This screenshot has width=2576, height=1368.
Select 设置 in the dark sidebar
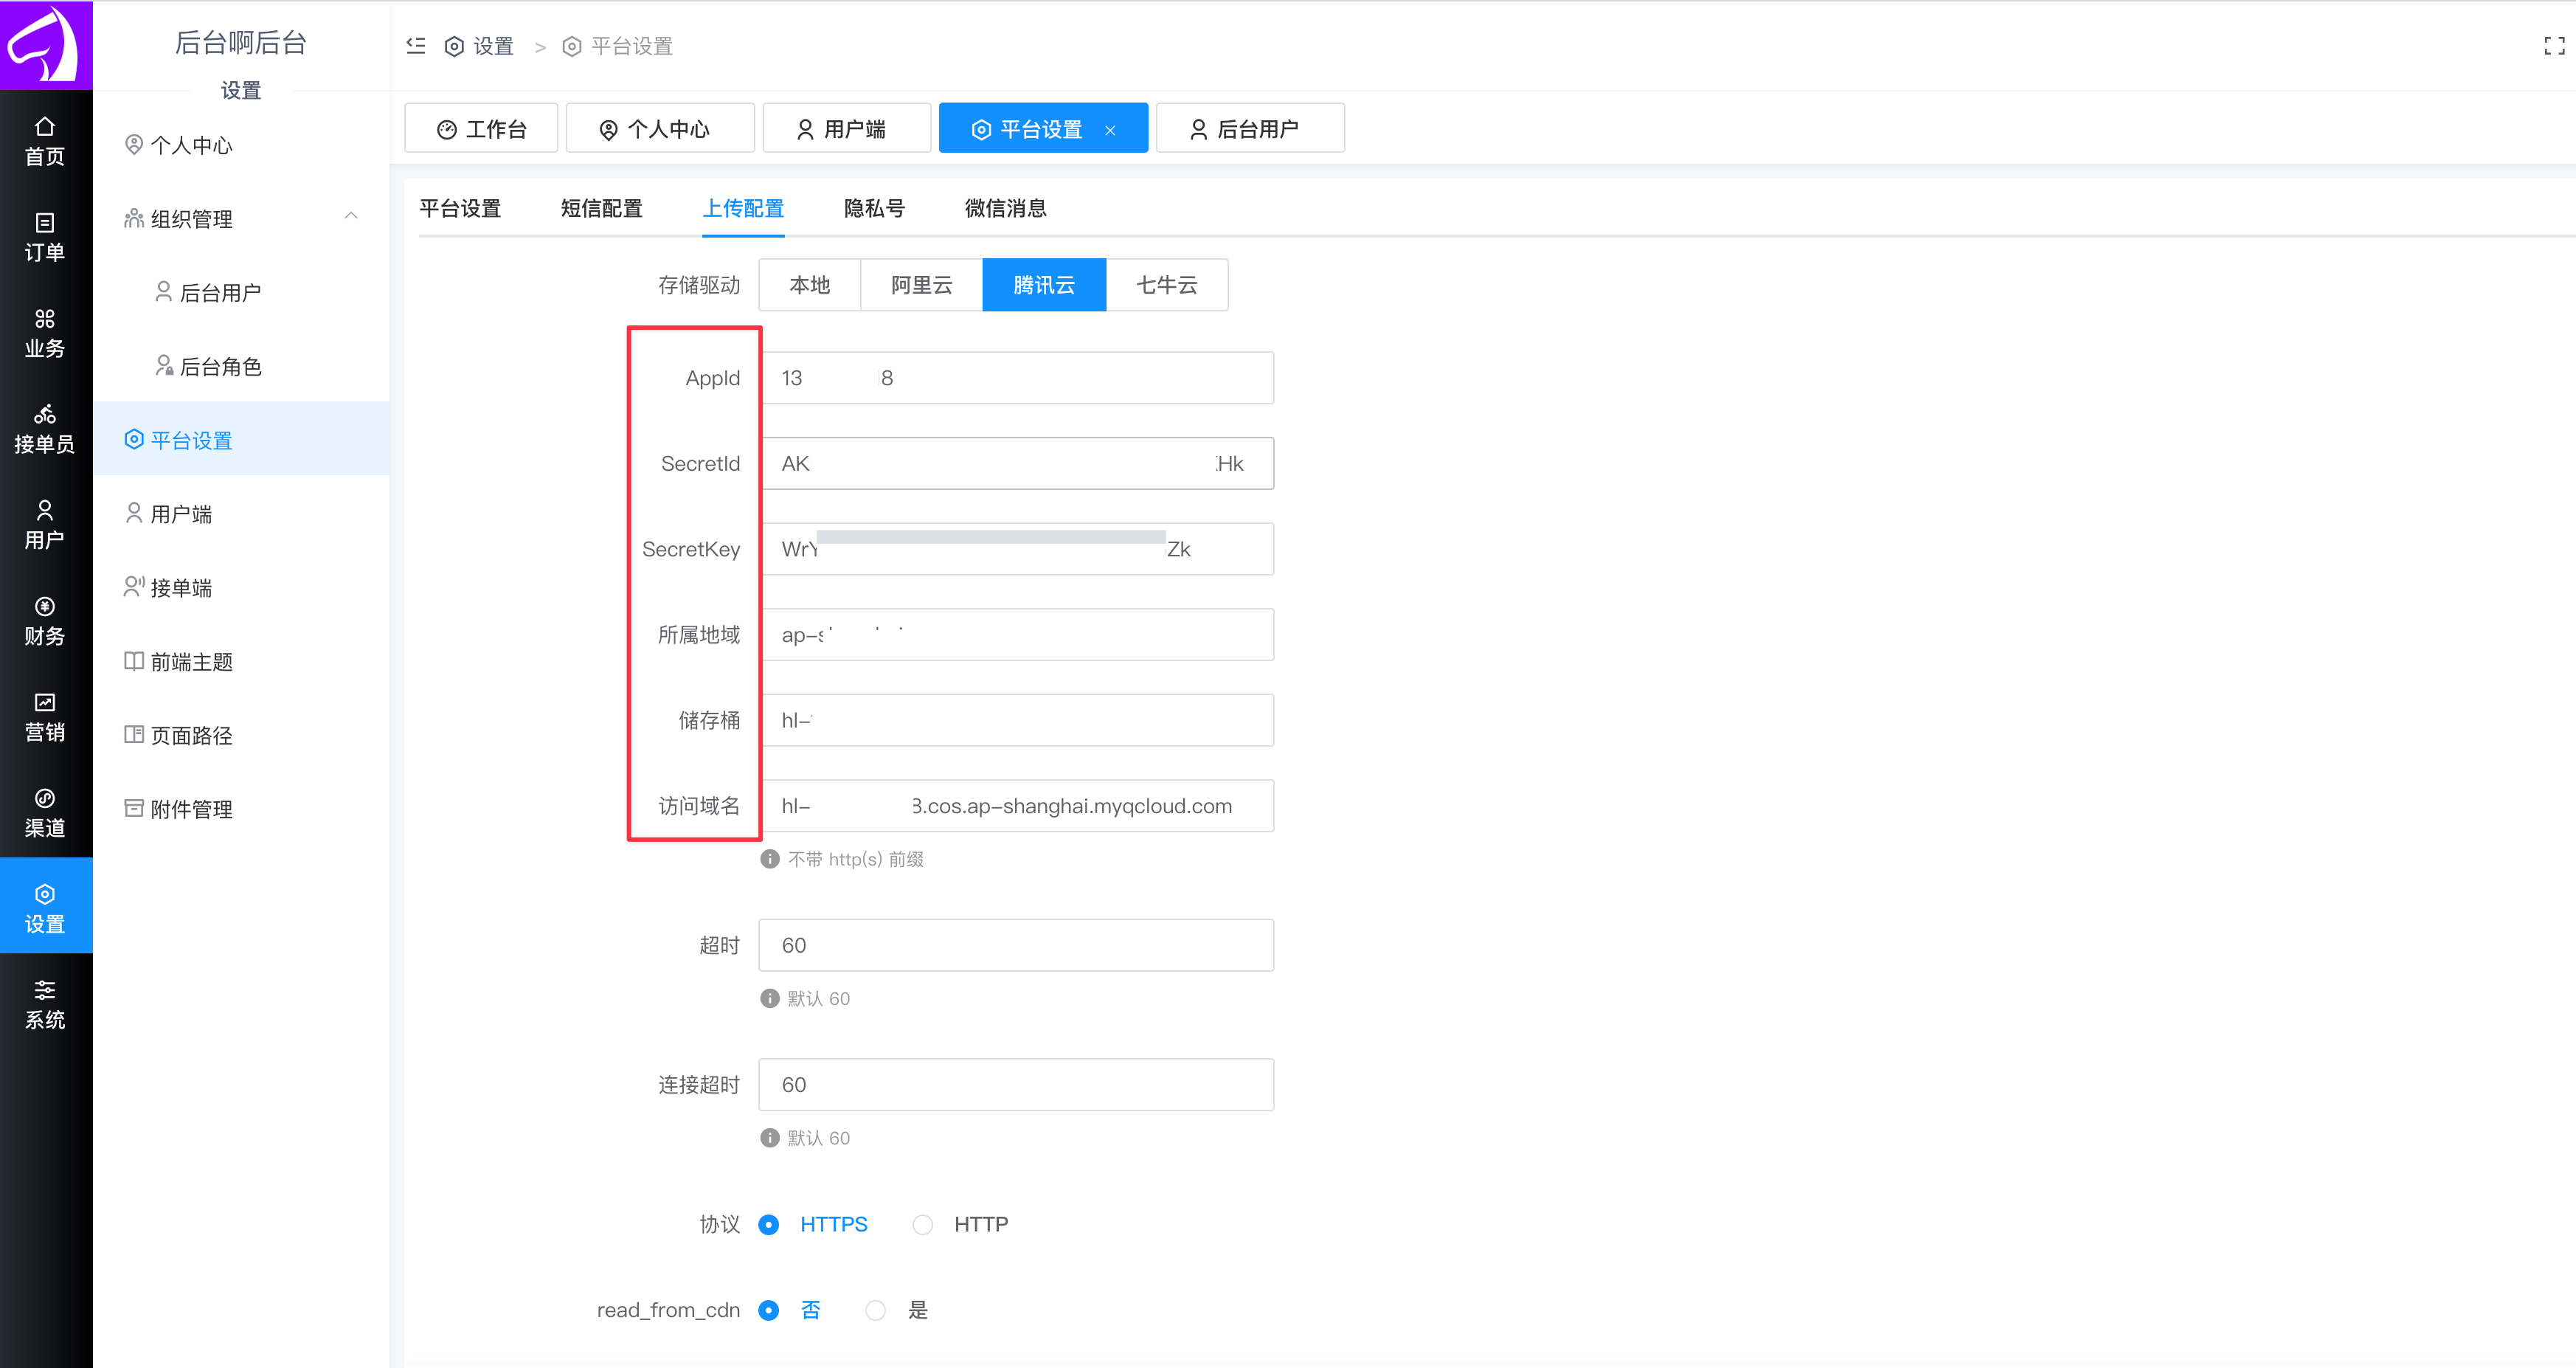pos(45,907)
